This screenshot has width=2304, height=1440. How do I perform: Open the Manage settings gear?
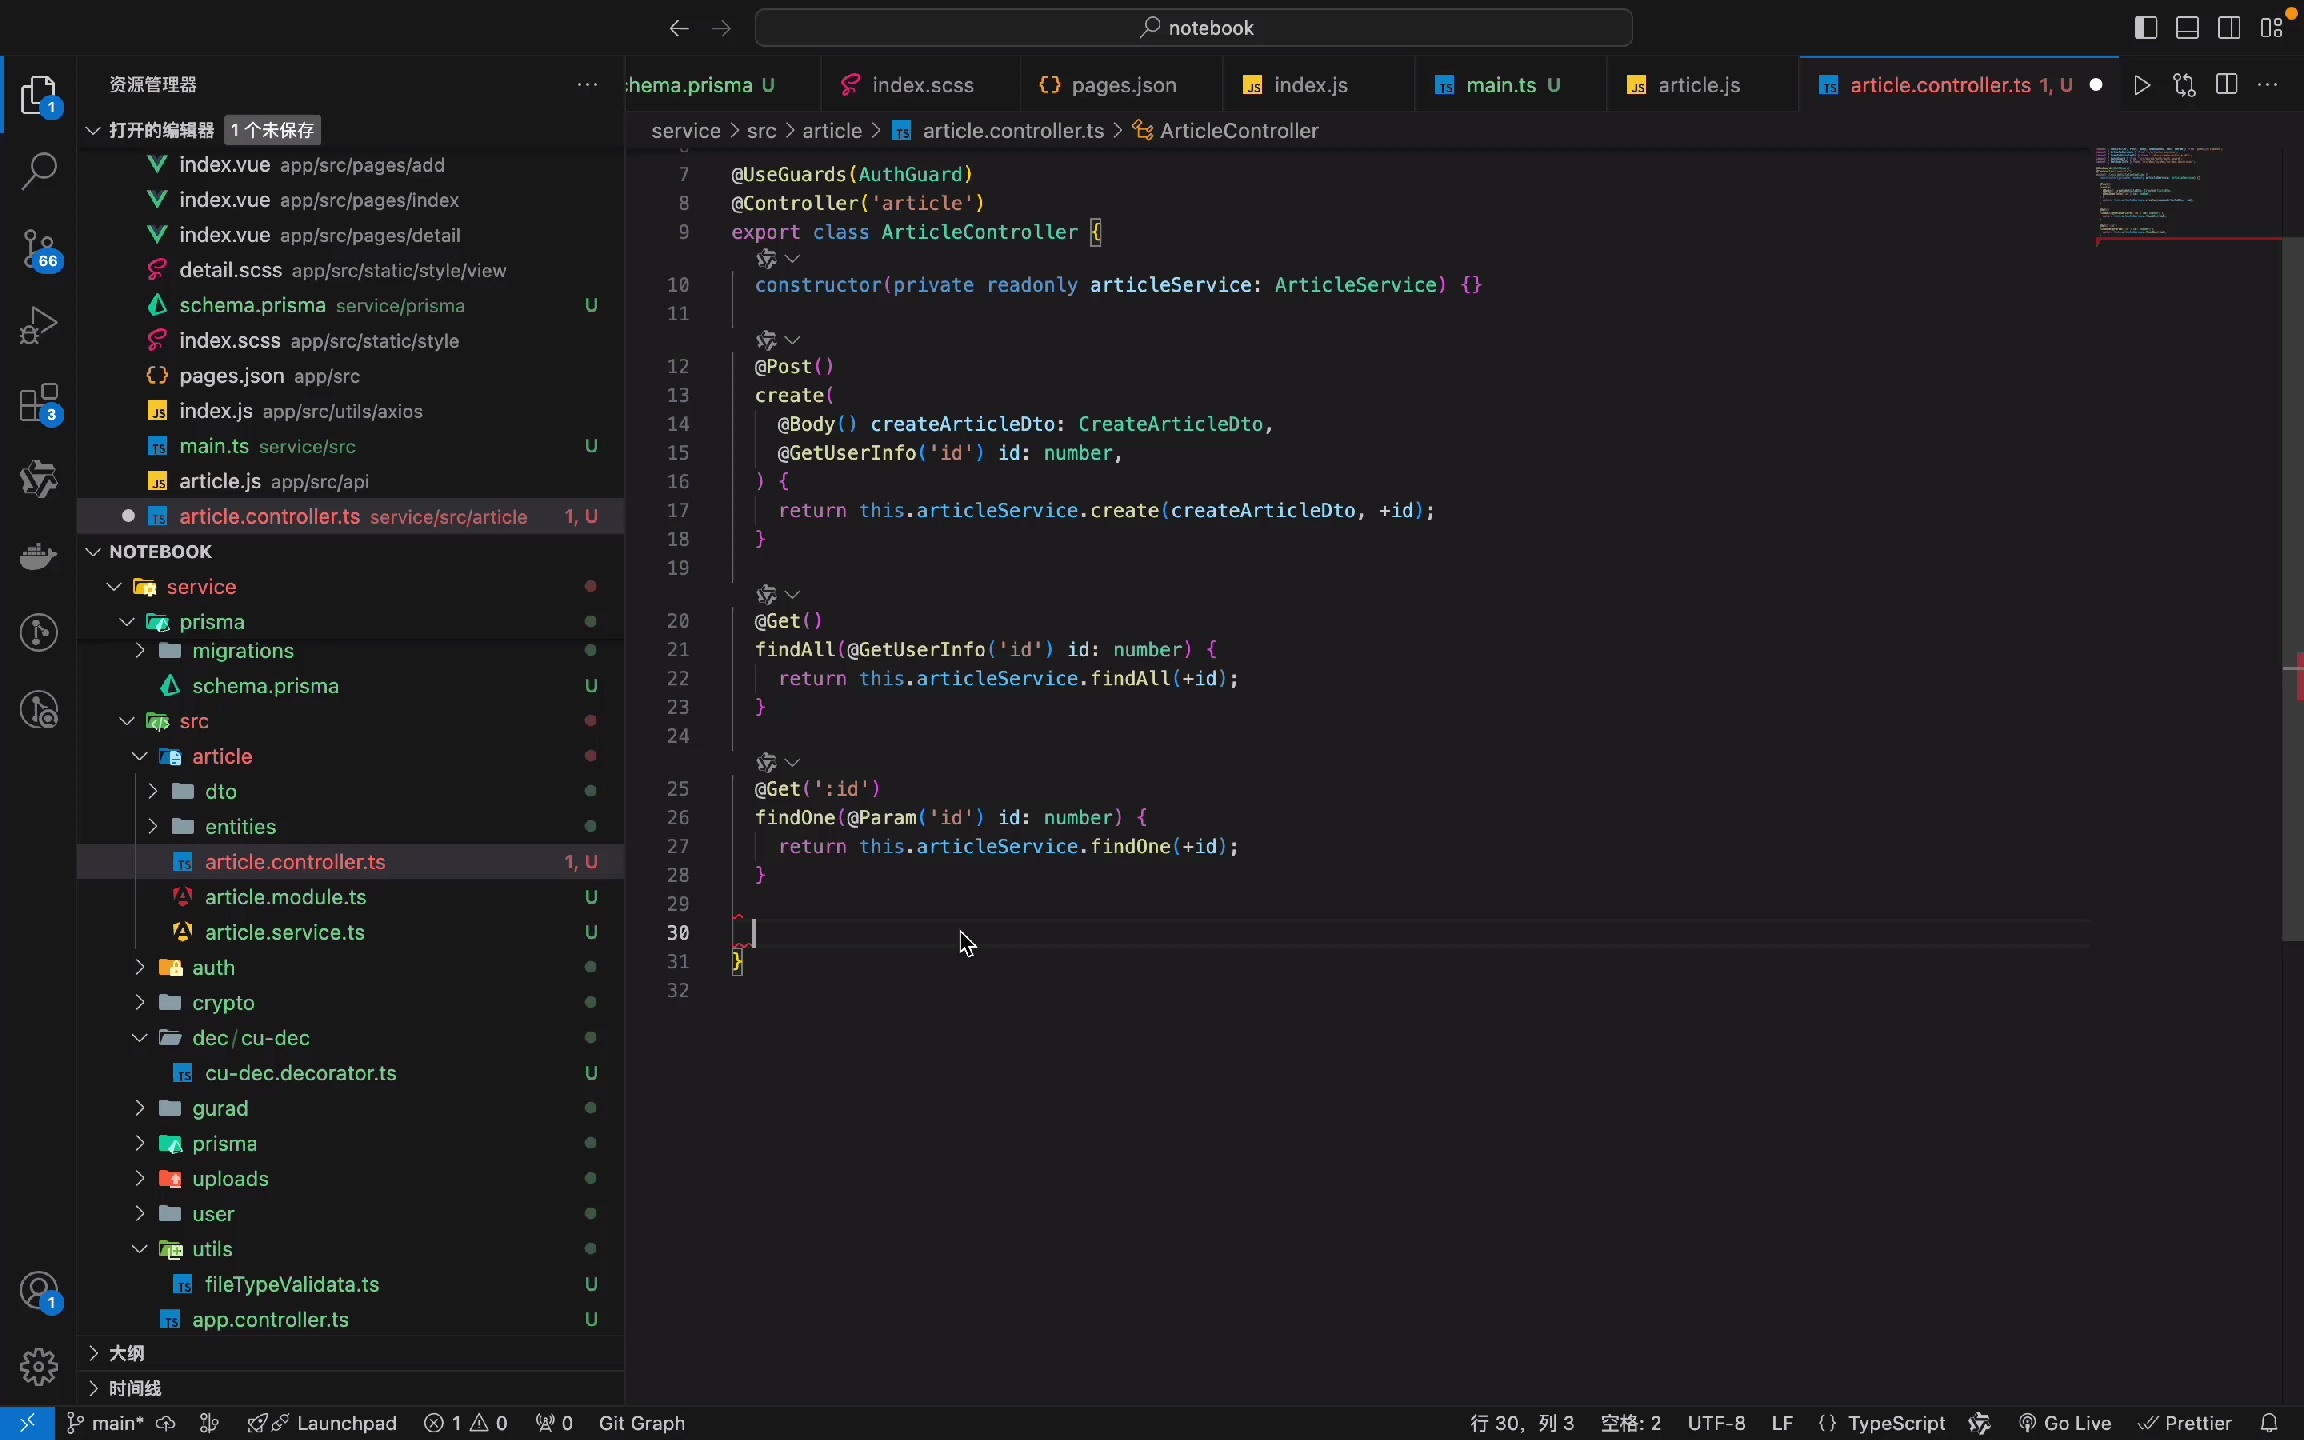pos(39,1366)
